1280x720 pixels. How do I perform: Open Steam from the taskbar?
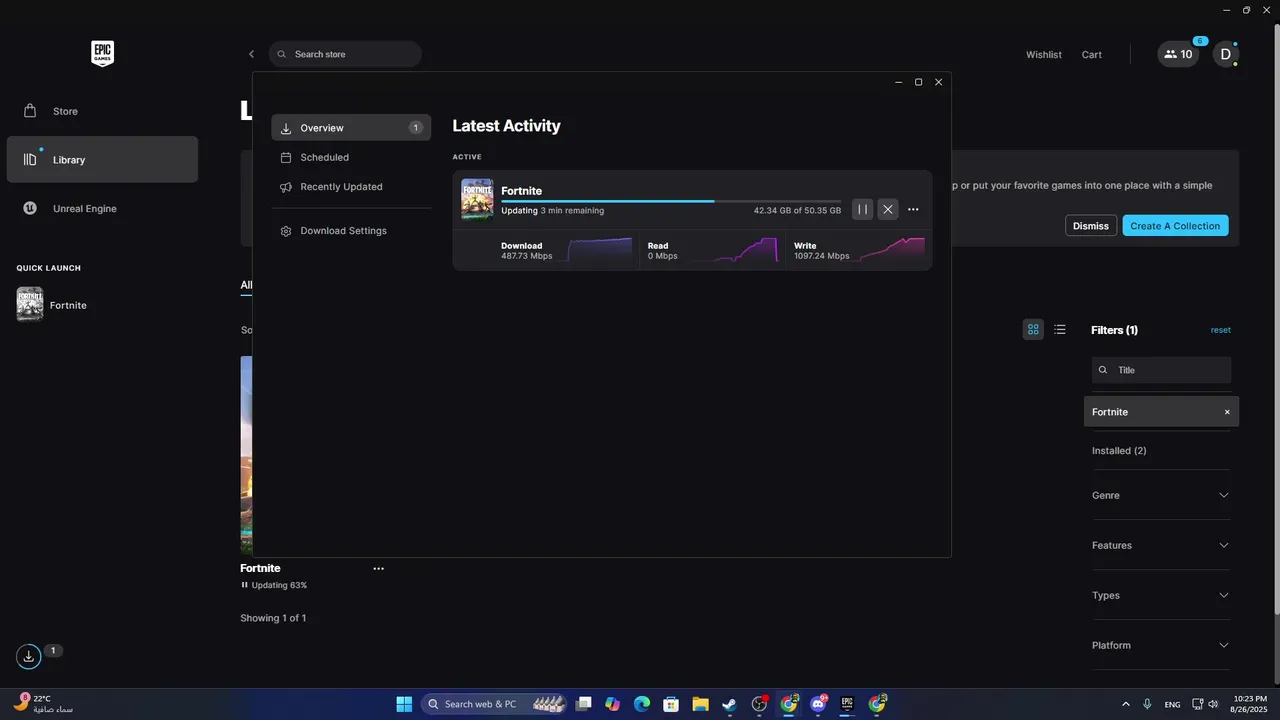click(730, 704)
